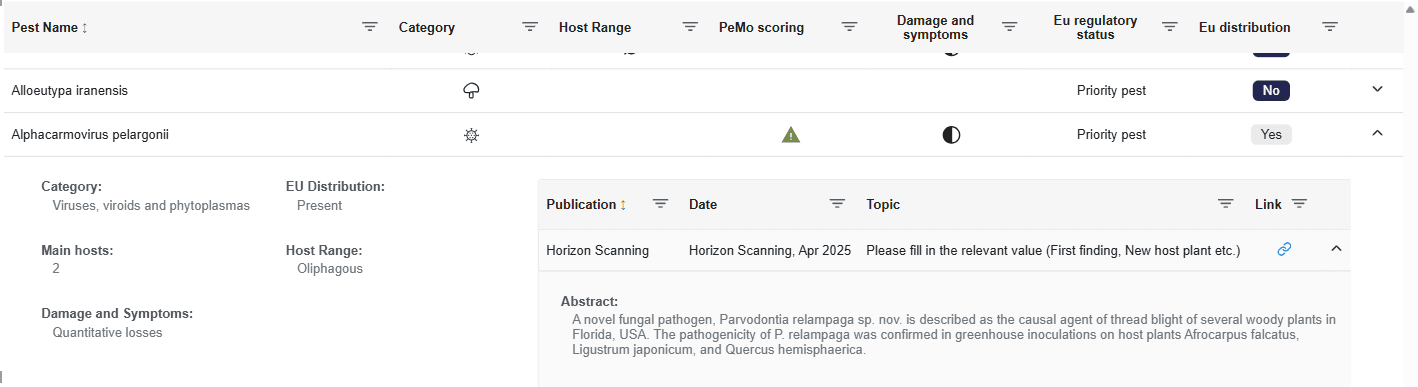Open filter menu for PeMo scoring column
The height and width of the screenshot is (387, 1418).
coord(849,27)
